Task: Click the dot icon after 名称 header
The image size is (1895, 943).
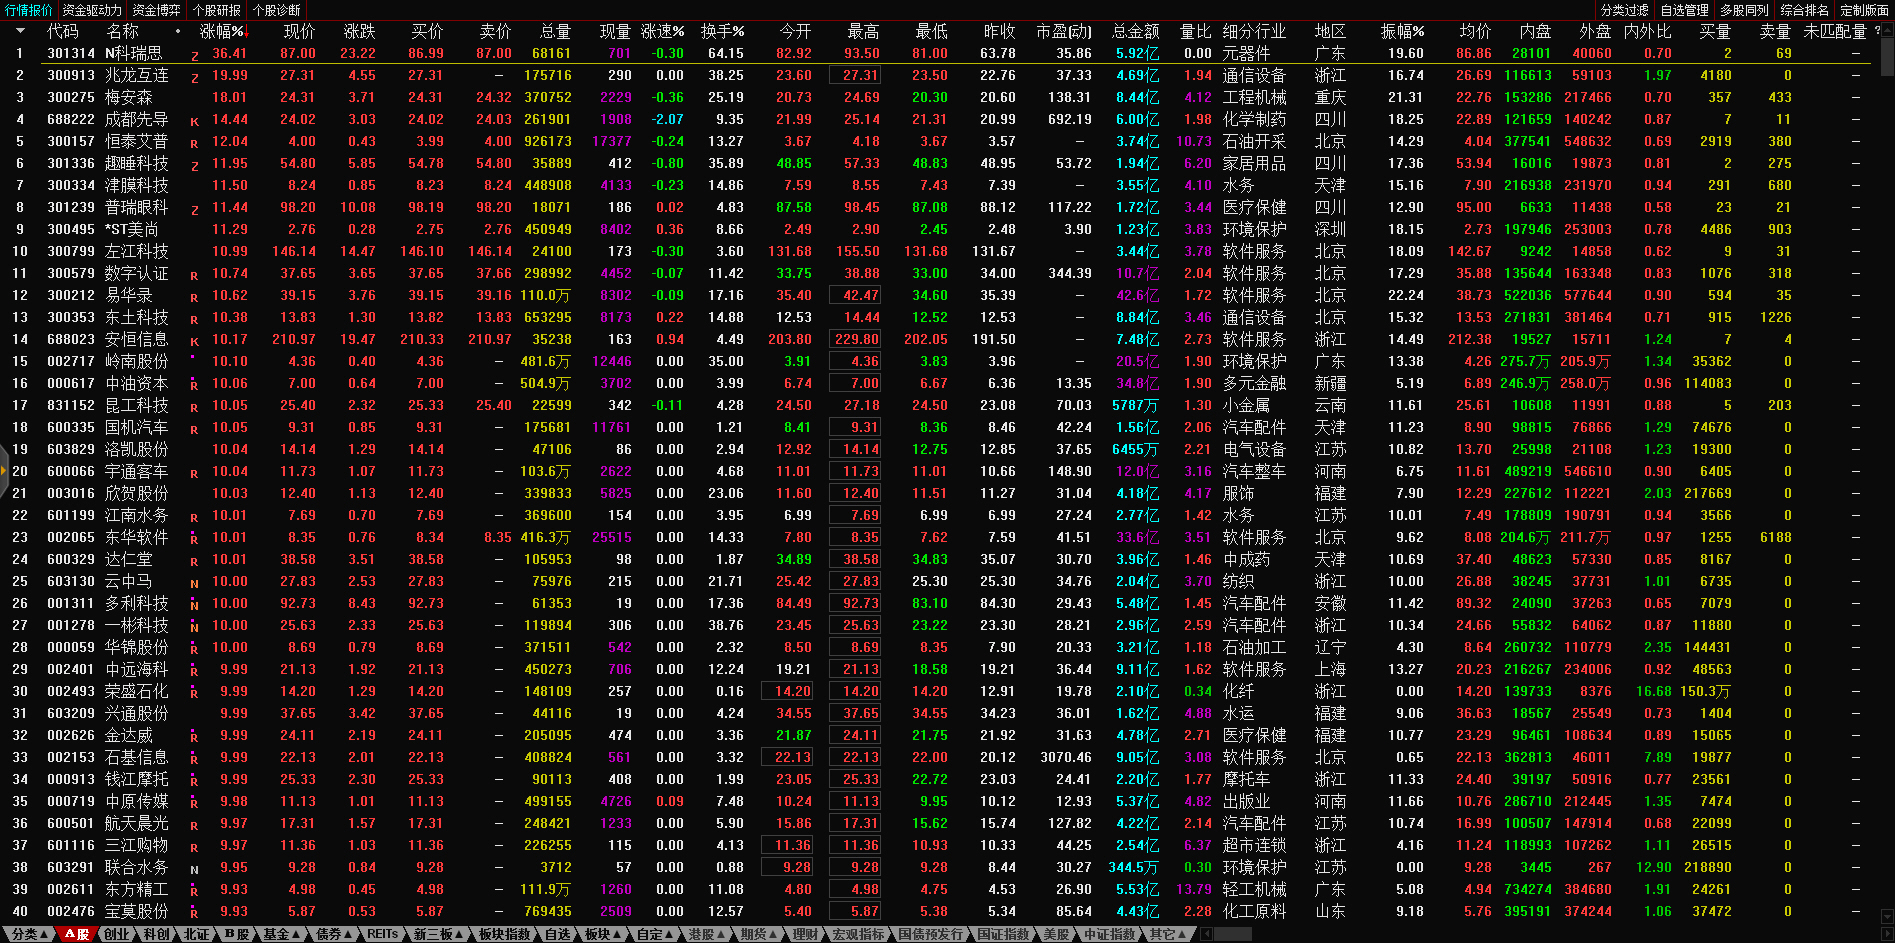Action: pyautogui.click(x=178, y=31)
